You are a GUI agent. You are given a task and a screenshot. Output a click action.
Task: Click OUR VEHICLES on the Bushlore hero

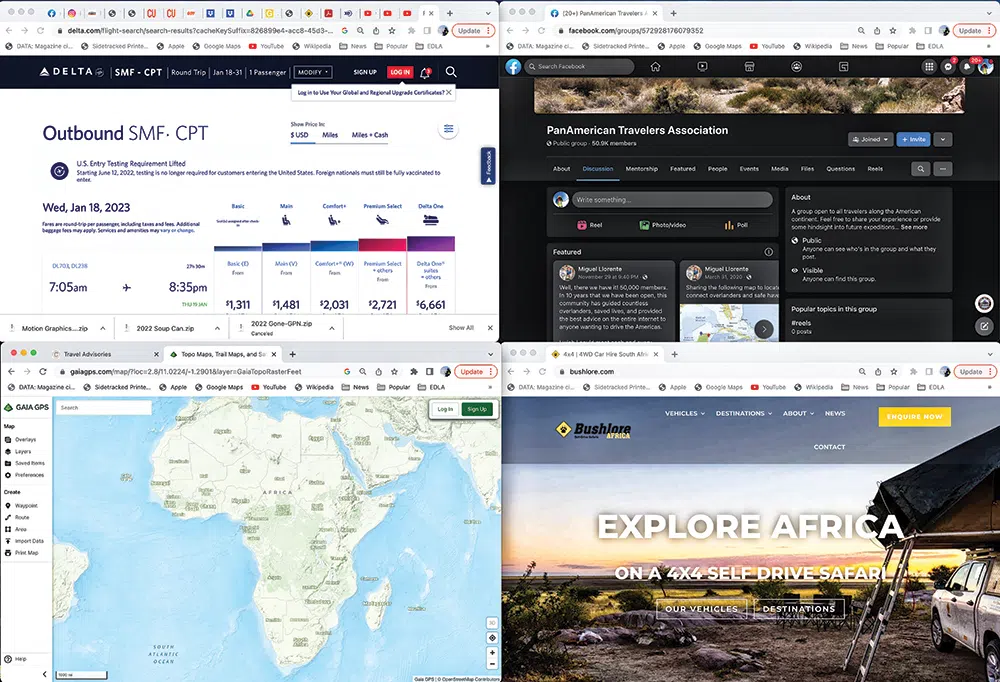coord(702,609)
